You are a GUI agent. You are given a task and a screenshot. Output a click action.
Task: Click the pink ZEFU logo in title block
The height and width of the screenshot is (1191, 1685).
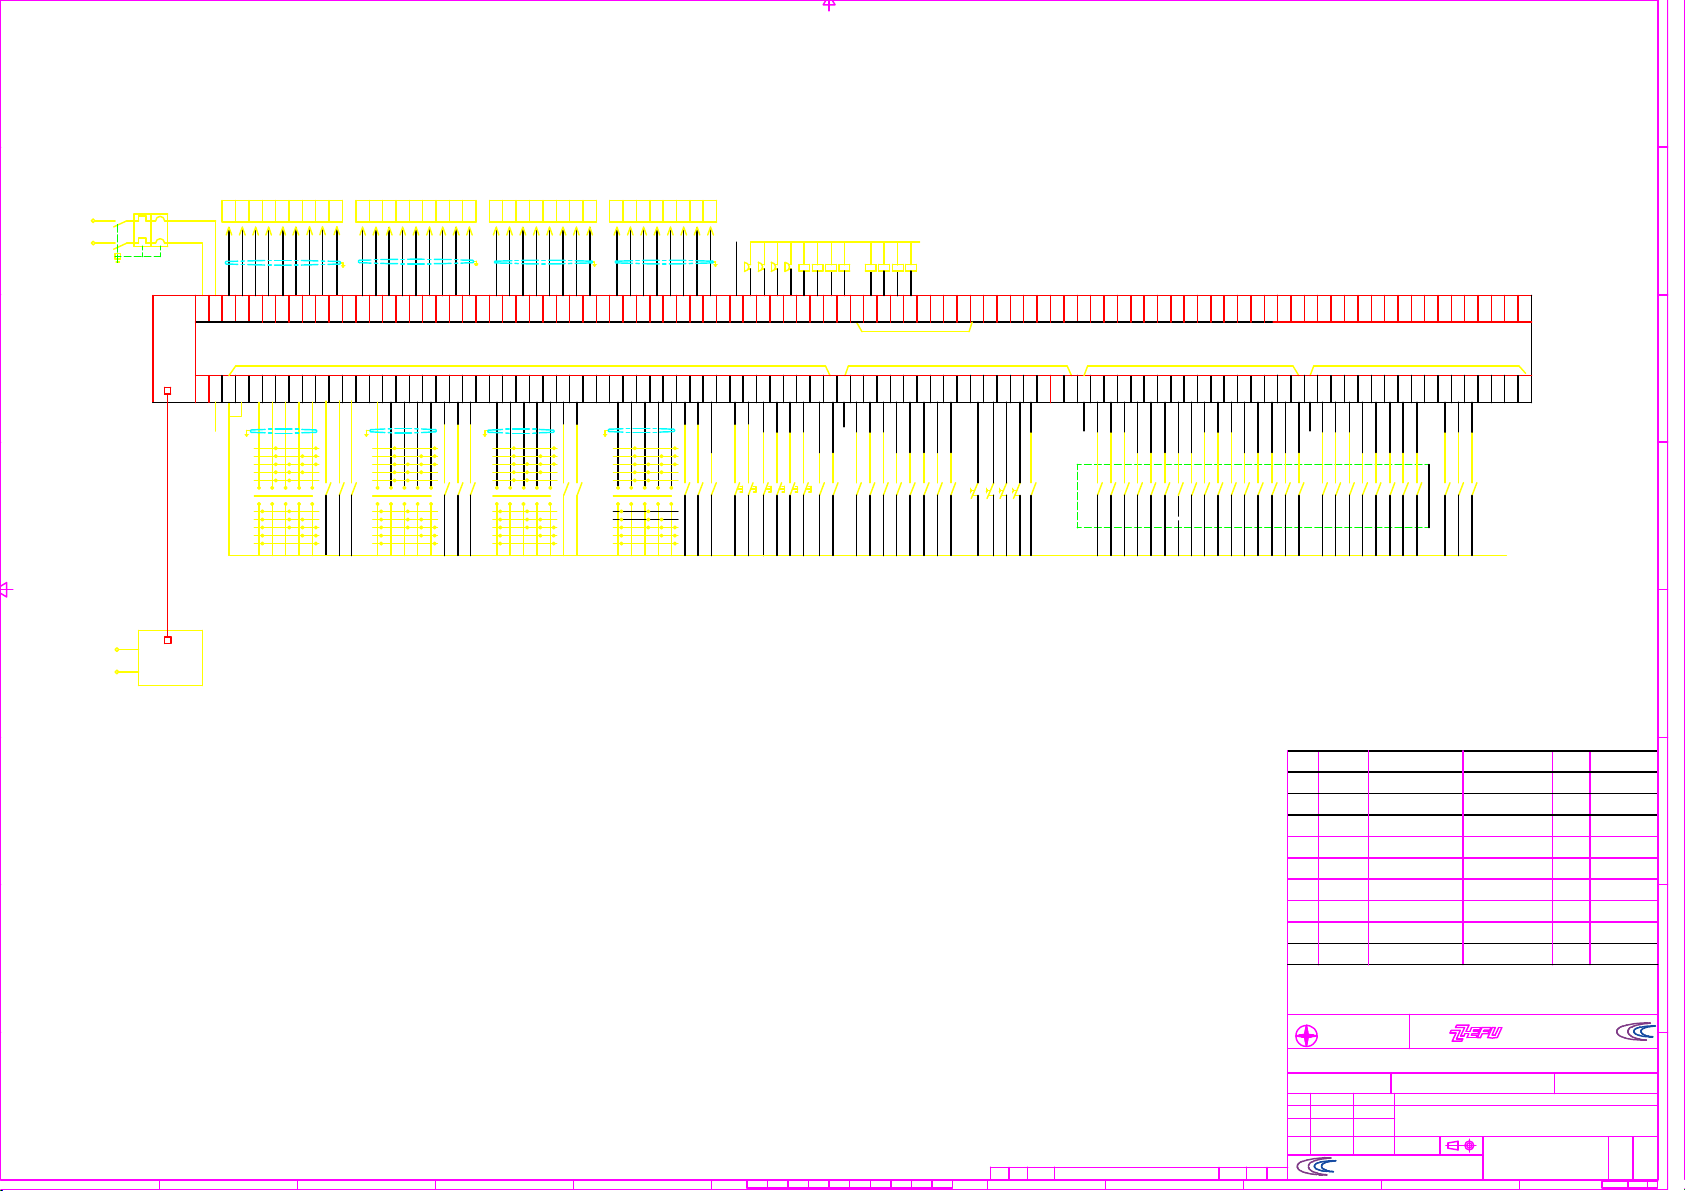tap(1476, 1033)
